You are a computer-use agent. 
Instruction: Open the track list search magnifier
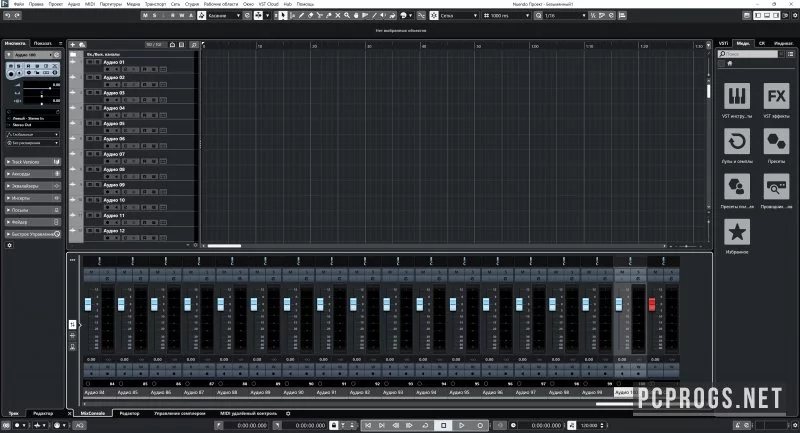click(x=194, y=45)
